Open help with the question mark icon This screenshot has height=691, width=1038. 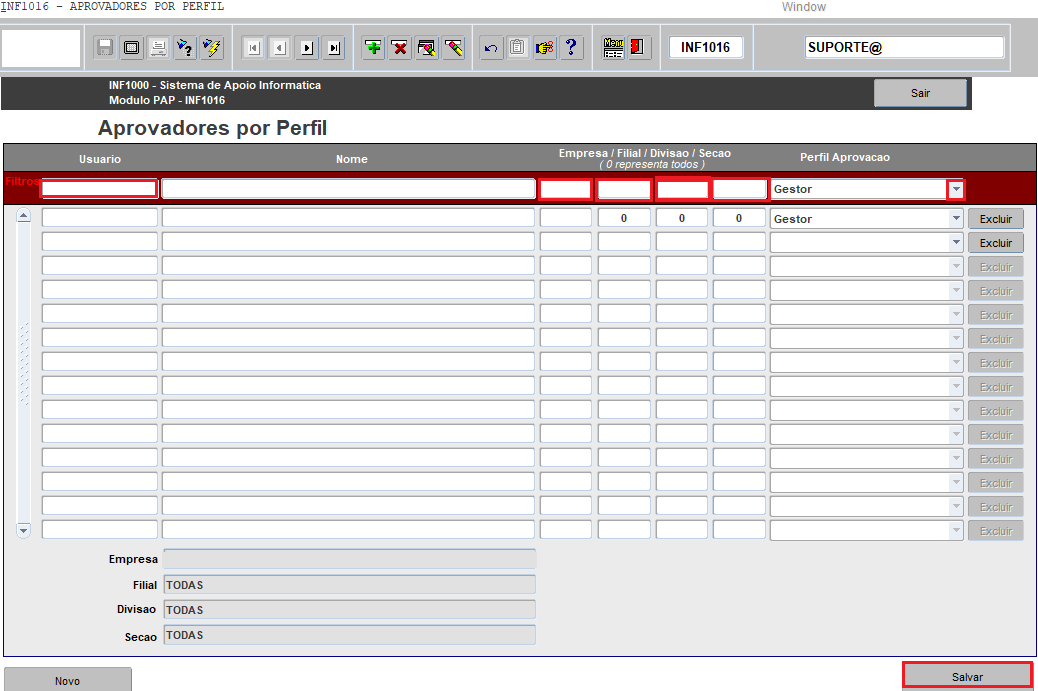click(x=571, y=47)
